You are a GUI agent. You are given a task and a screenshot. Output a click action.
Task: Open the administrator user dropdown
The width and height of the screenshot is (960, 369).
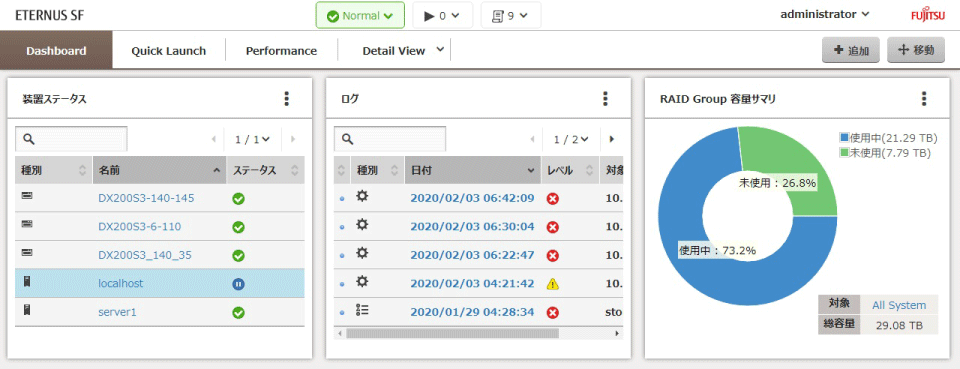[x=825, y=15]
